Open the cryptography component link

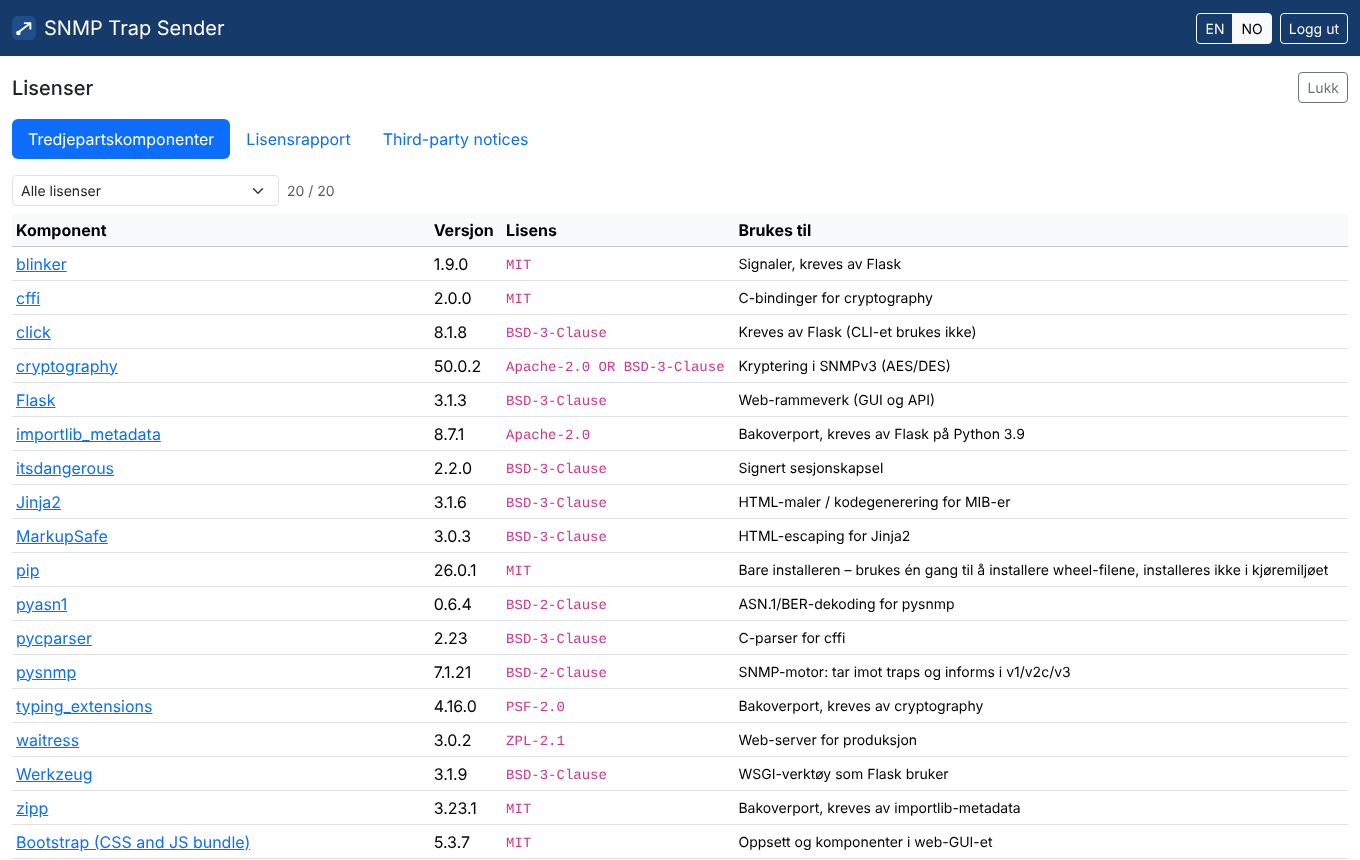coord(67,366)
